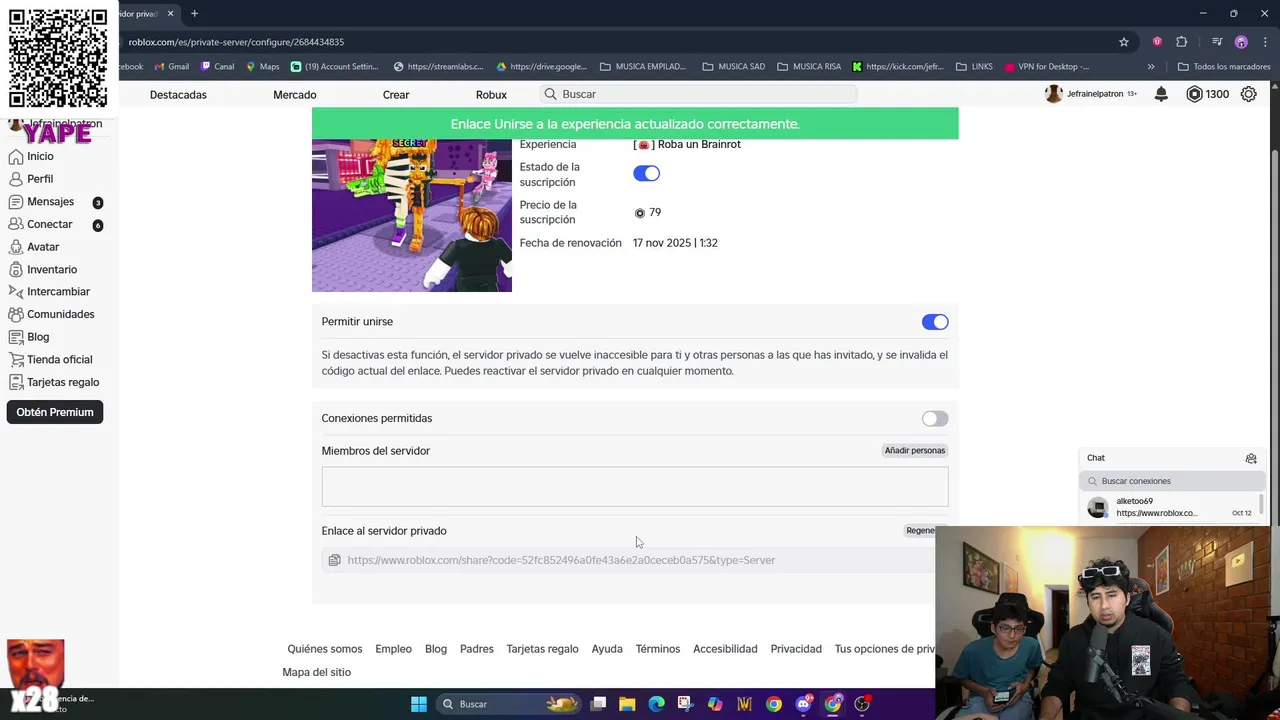The width and height of the screenshot is (1280, 720).
Task: Click the red shield extension icon
Action: [1157, 42]
